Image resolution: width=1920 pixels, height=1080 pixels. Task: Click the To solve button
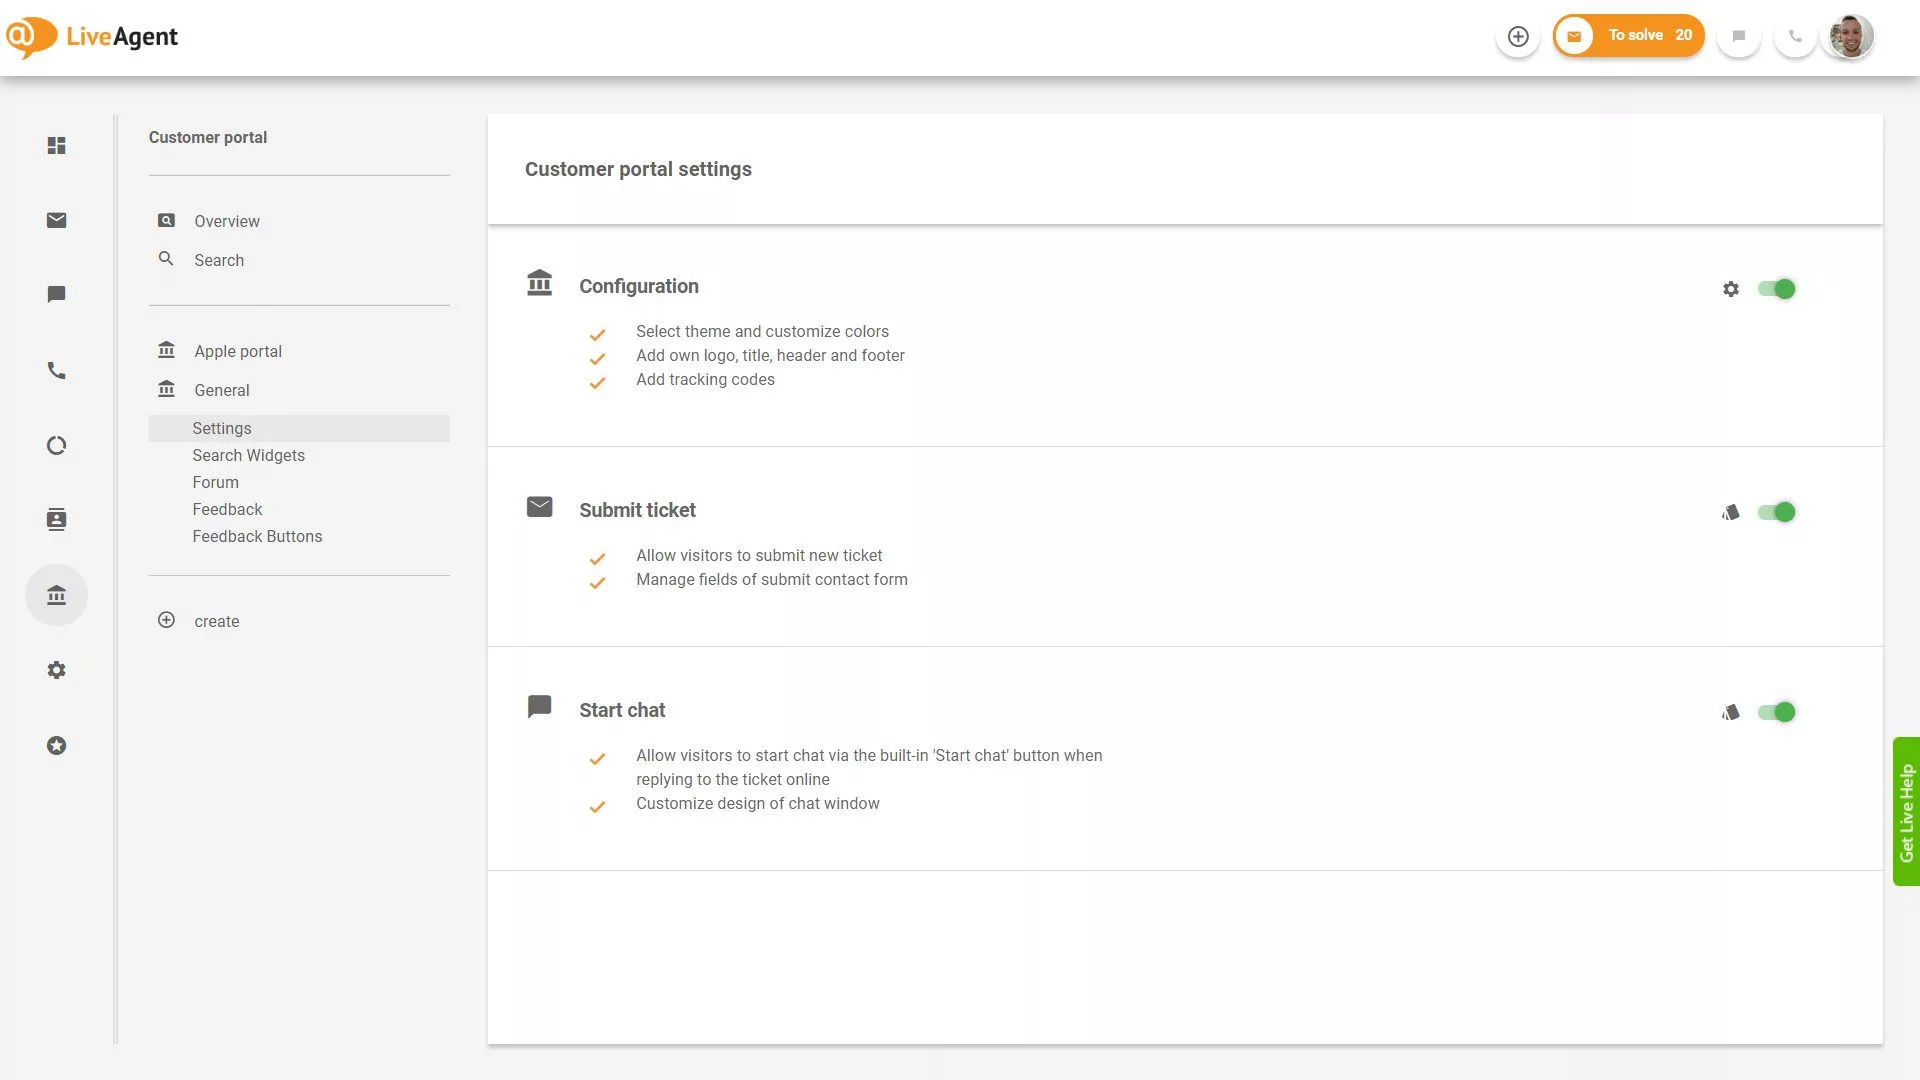click(1628, 35)
